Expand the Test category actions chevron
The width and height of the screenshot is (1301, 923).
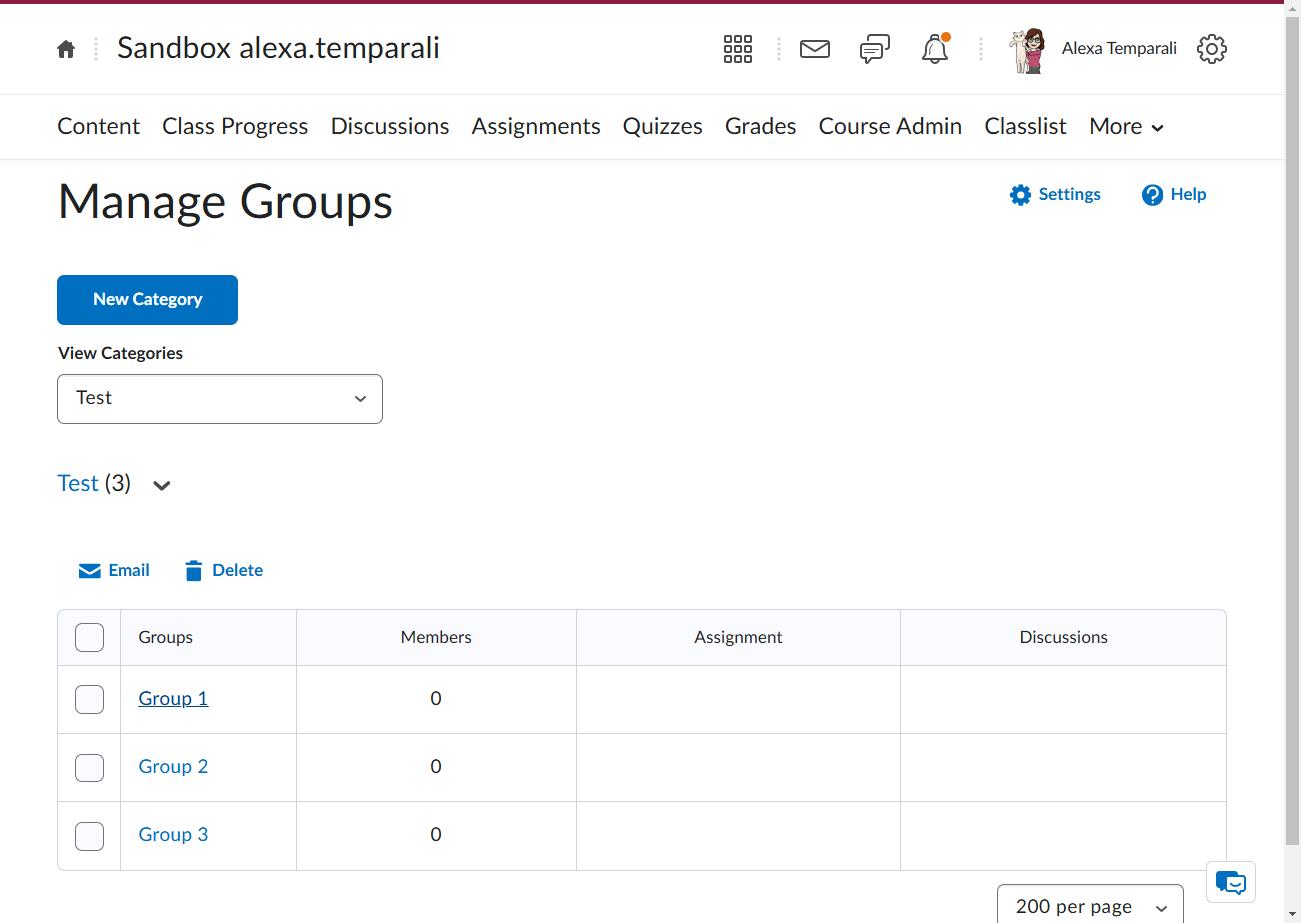pyautogui.click(x=162, y=485)
